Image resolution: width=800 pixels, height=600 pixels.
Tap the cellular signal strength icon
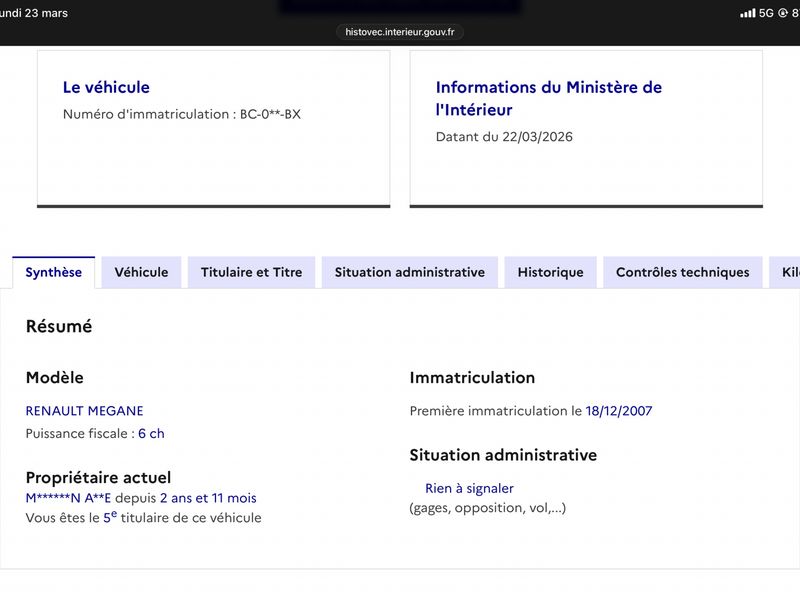747,13
